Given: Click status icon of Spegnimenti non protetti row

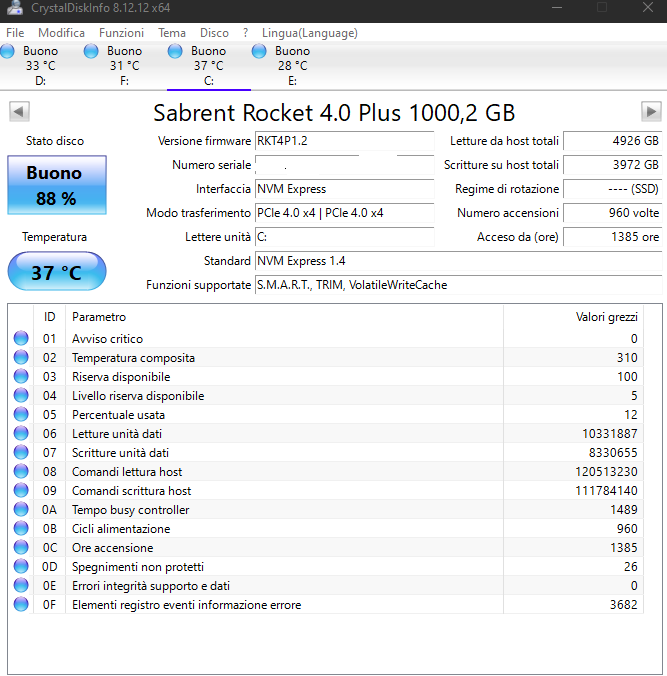Looking at the screenshot, I should click(21, 566).
